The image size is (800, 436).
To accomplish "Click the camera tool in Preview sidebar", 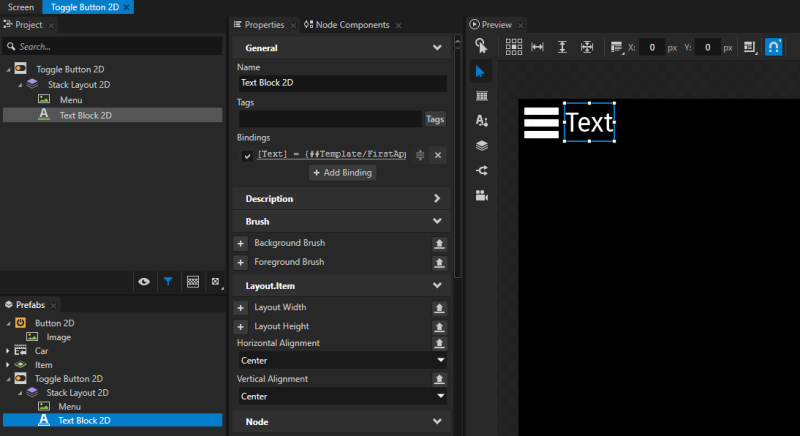I will point(481,195).
